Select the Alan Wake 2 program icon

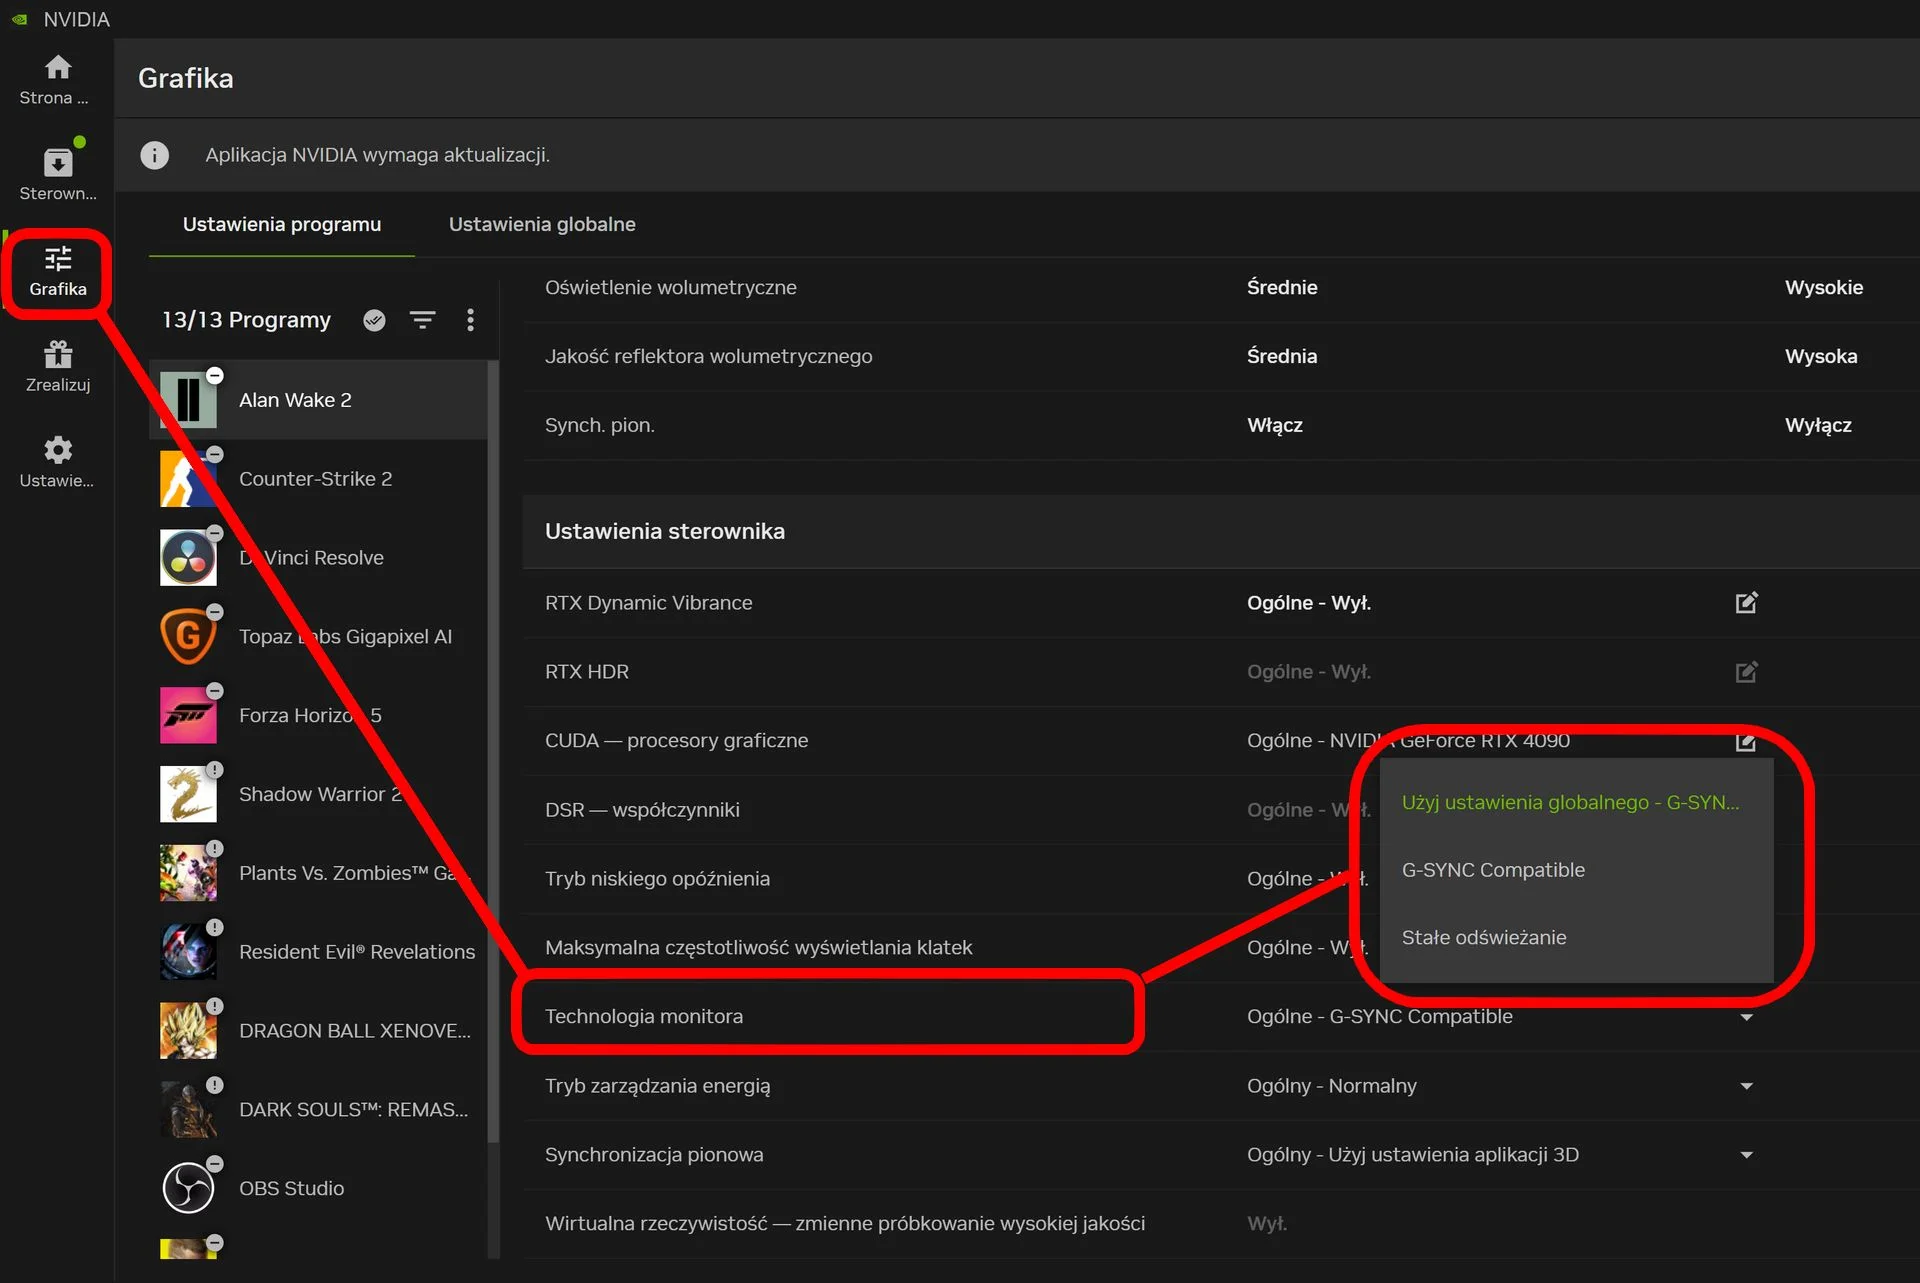pyautogui.click(x=188, y=400)
